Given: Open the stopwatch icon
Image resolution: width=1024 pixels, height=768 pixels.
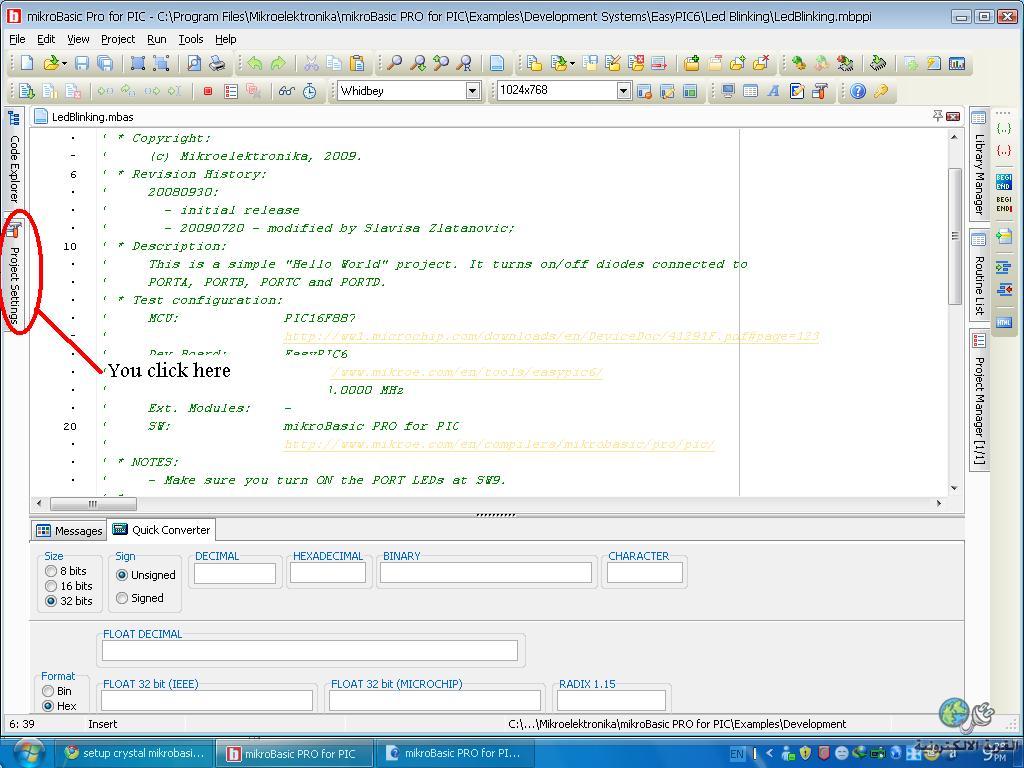Looking at the screenshot, I should tap(310, 91).
